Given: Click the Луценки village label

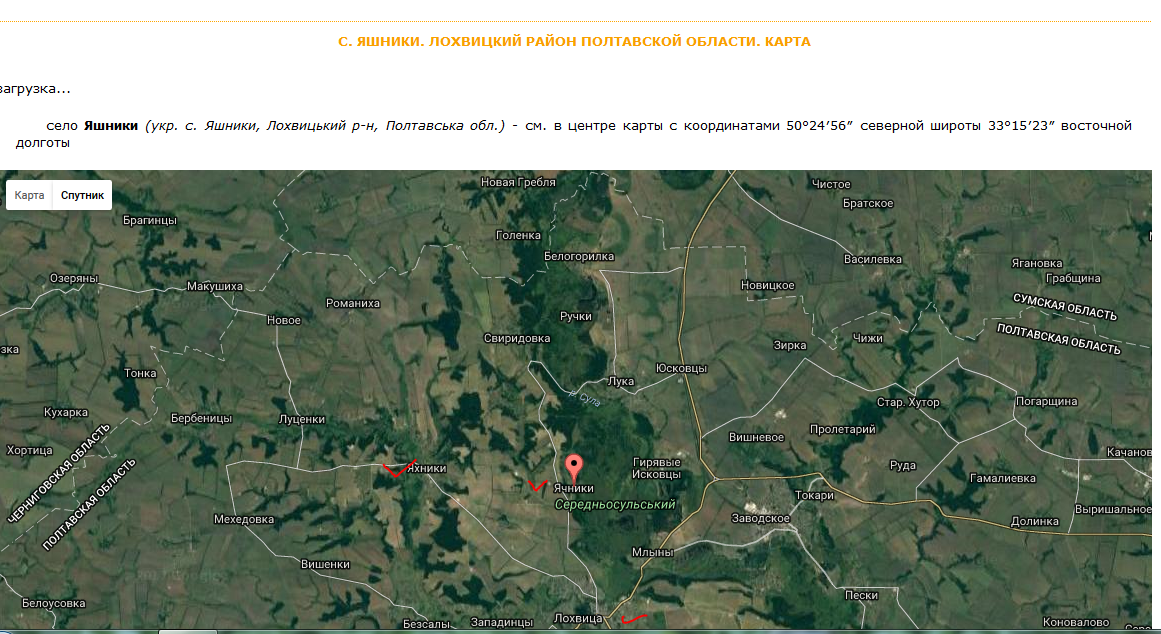Looking at the screenshot, I should [x=301, y=419].
